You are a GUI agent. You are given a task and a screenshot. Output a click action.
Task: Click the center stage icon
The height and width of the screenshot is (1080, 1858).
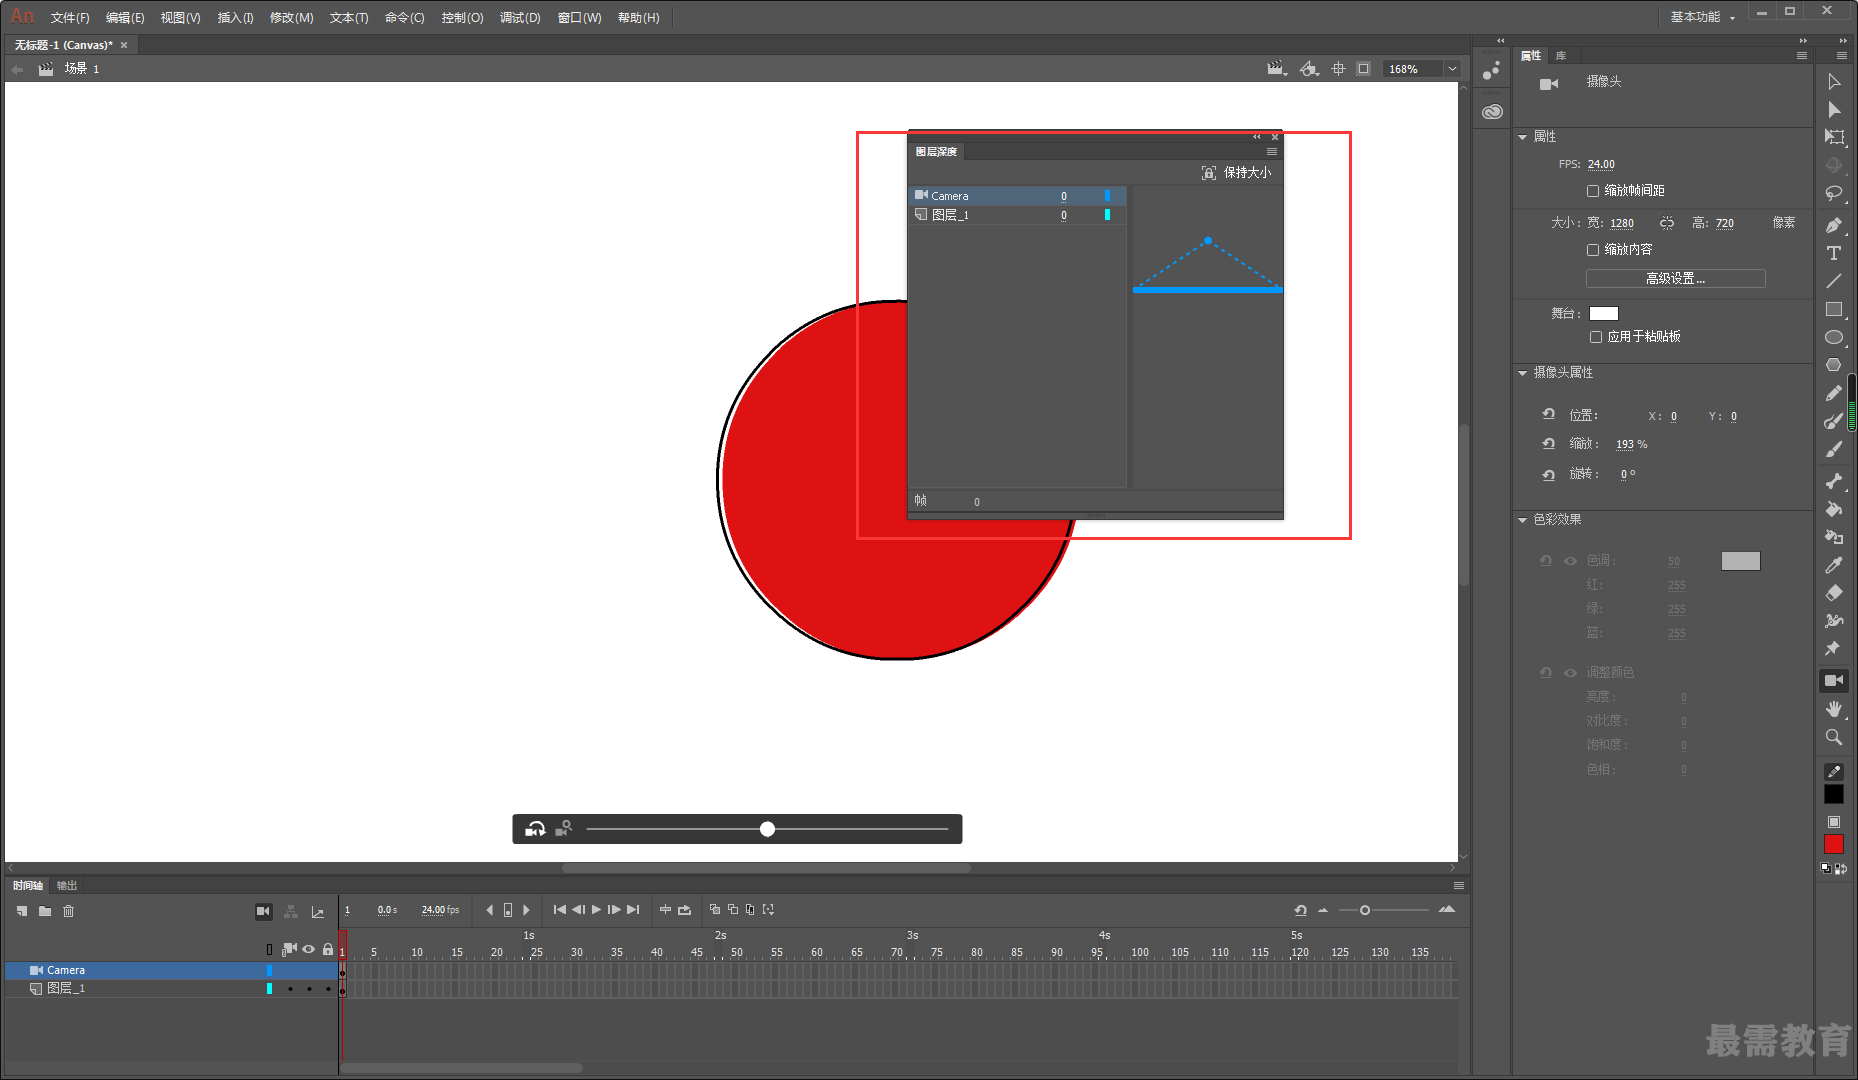[x=1338, y=69]
